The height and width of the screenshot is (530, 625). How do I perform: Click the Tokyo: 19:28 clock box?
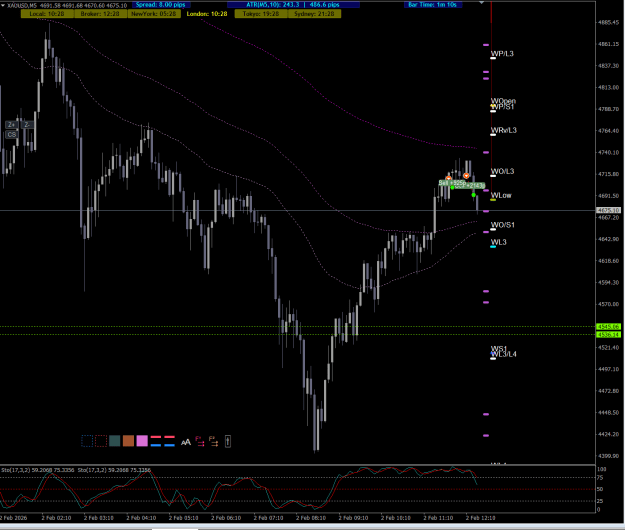[x=261, y=14]
